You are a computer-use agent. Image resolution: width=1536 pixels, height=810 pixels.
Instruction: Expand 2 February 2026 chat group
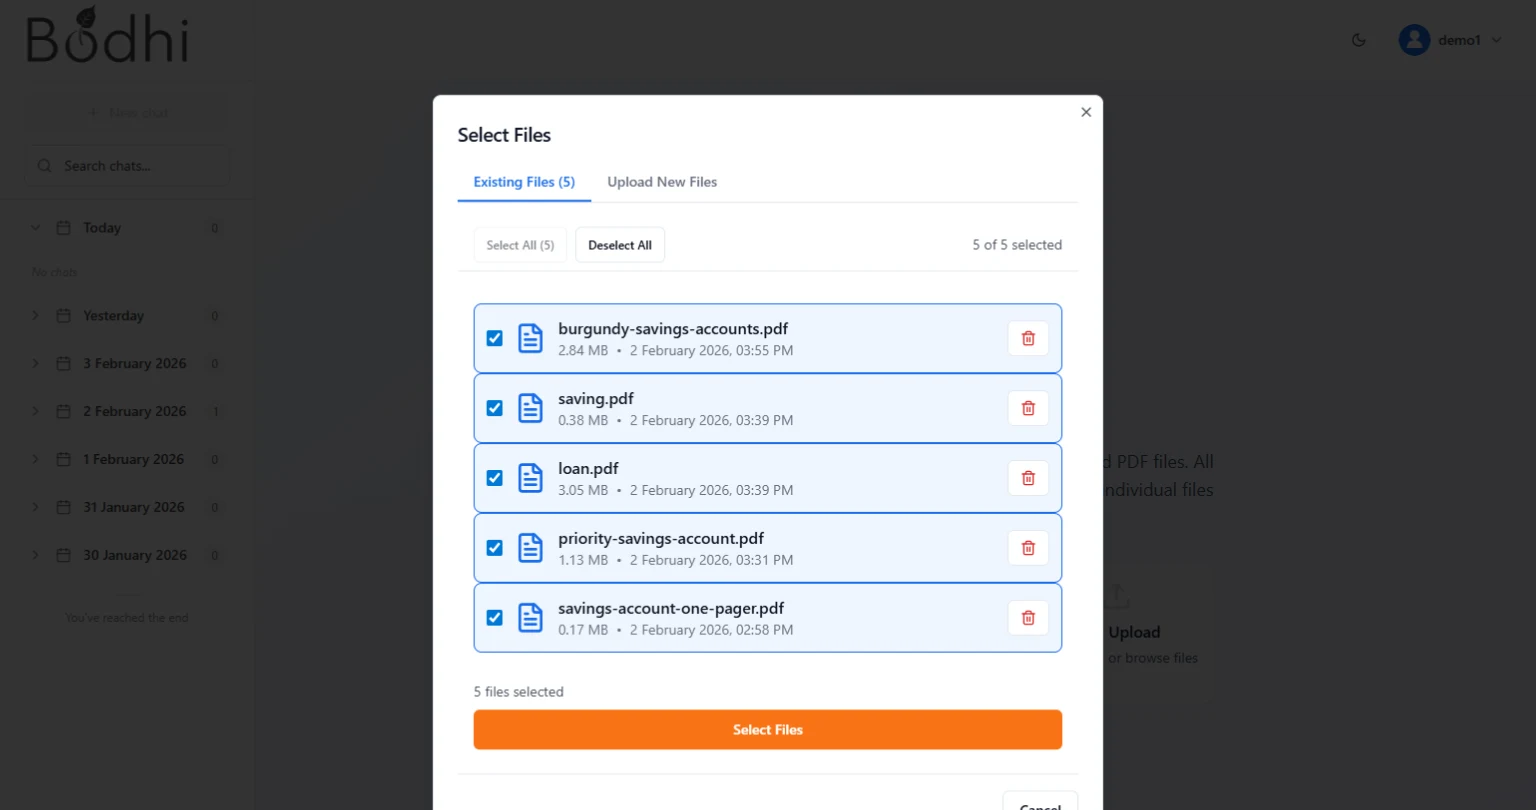click(36, 412)
